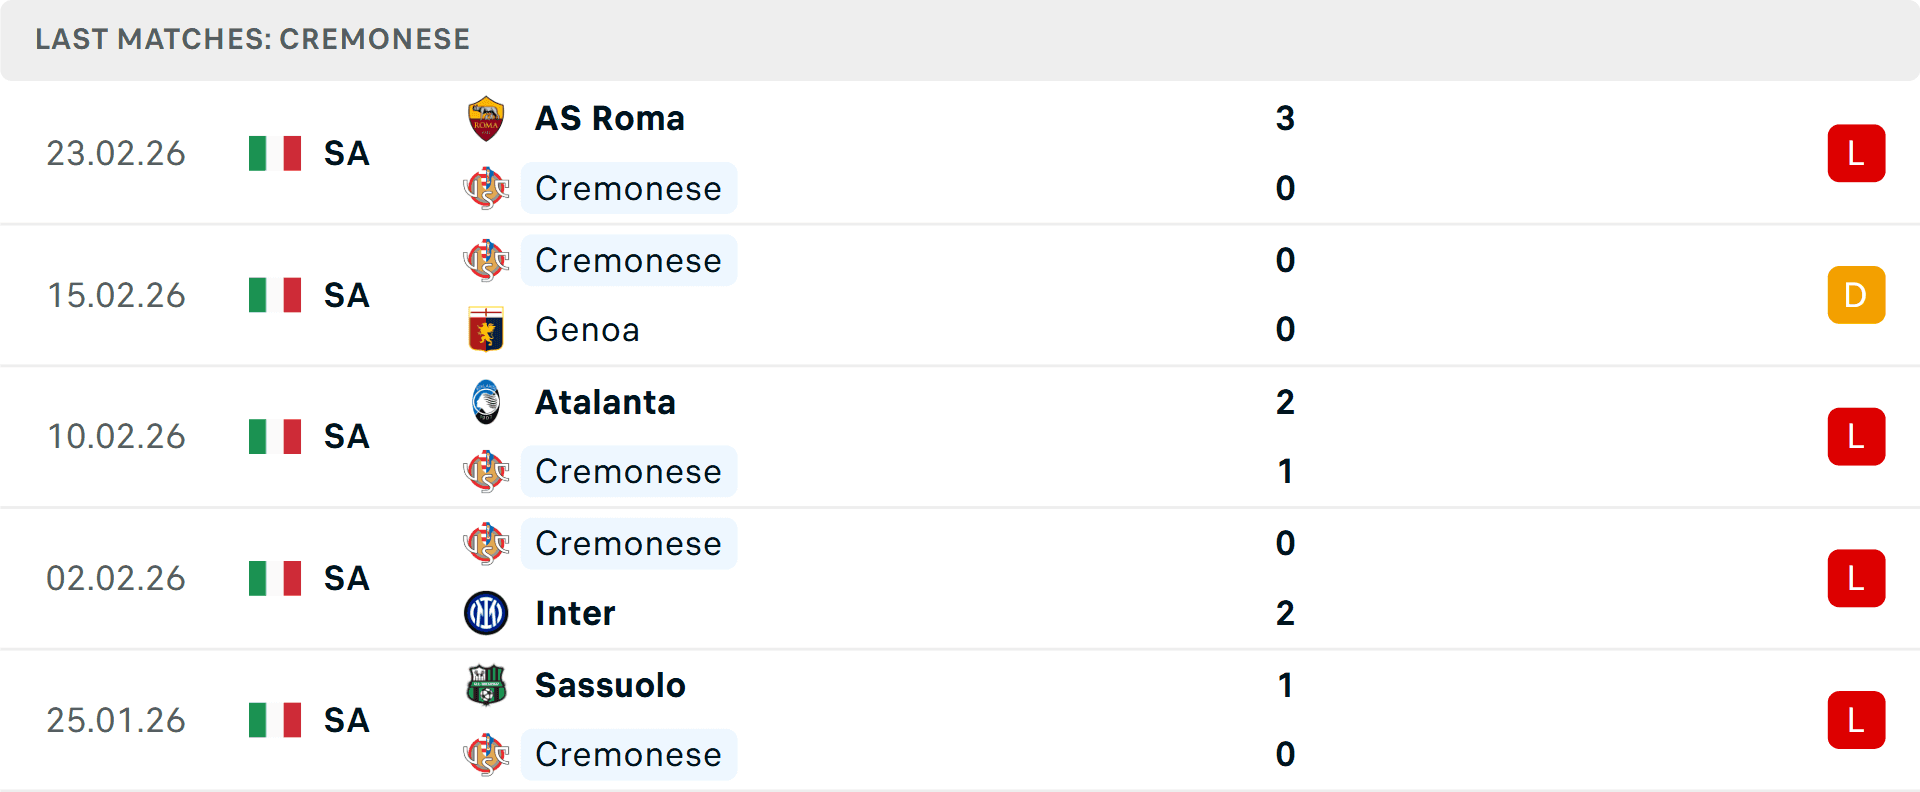Click the SA league label on 25.01.26 match
The image size is (1920, 792).
[x=346, y=720]
